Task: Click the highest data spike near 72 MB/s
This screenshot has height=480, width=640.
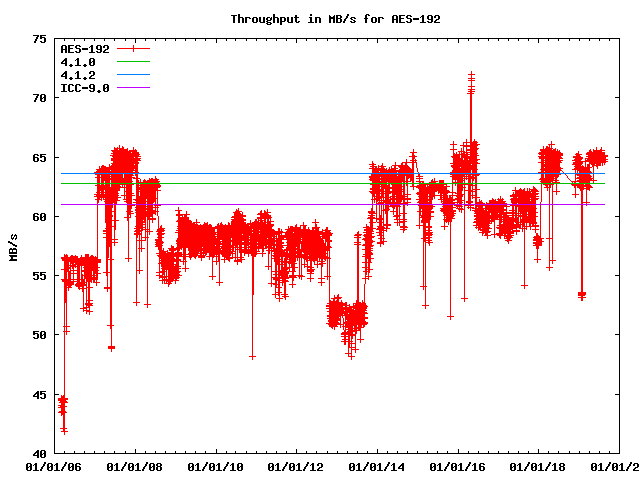Action: (471, 75)
